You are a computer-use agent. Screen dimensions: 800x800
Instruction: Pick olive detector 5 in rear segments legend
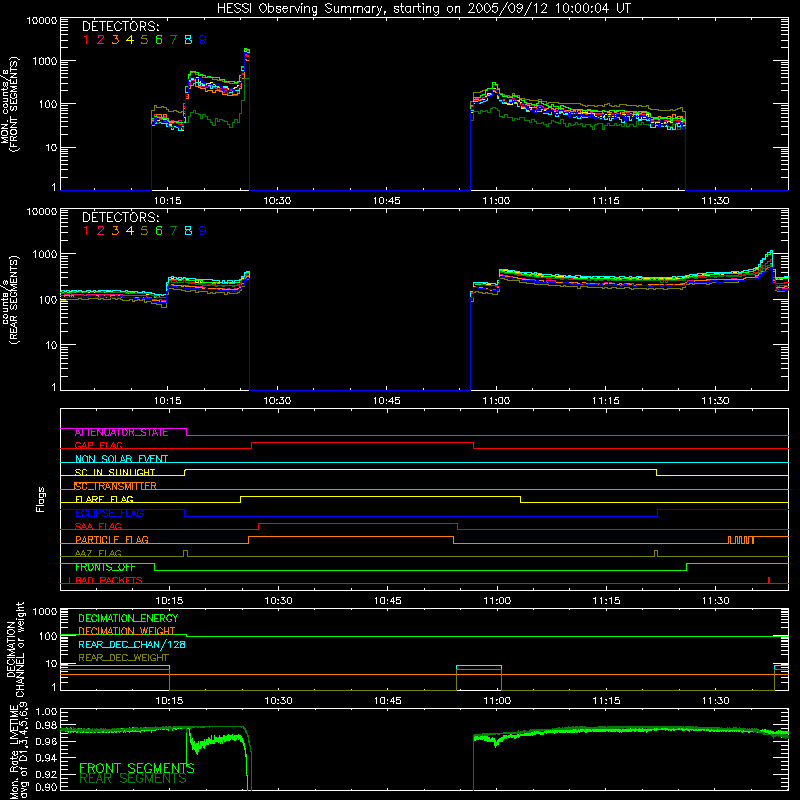coord(144,231)
